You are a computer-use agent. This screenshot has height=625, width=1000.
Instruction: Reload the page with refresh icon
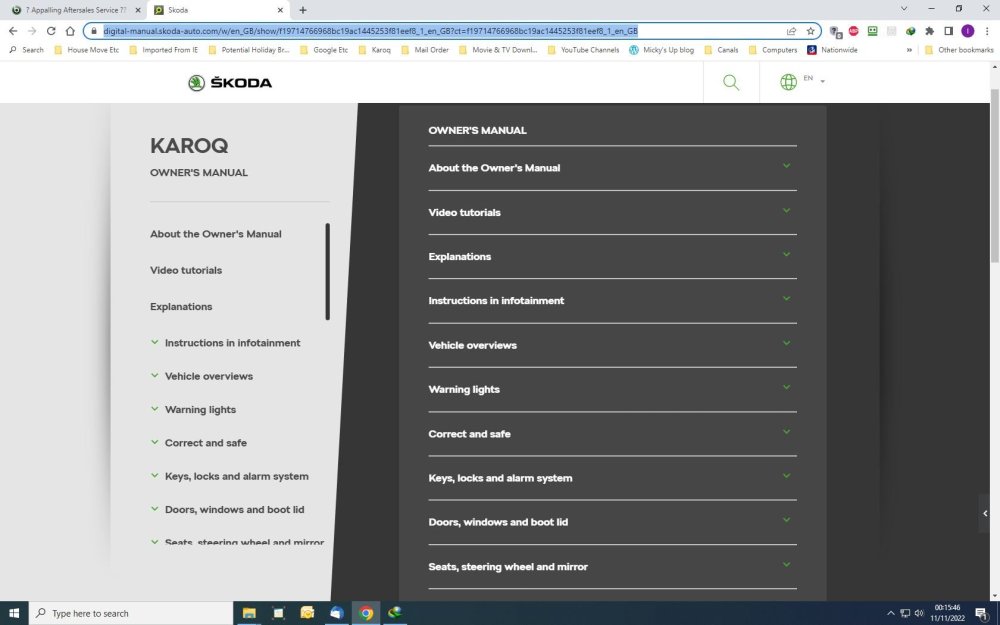51,31
